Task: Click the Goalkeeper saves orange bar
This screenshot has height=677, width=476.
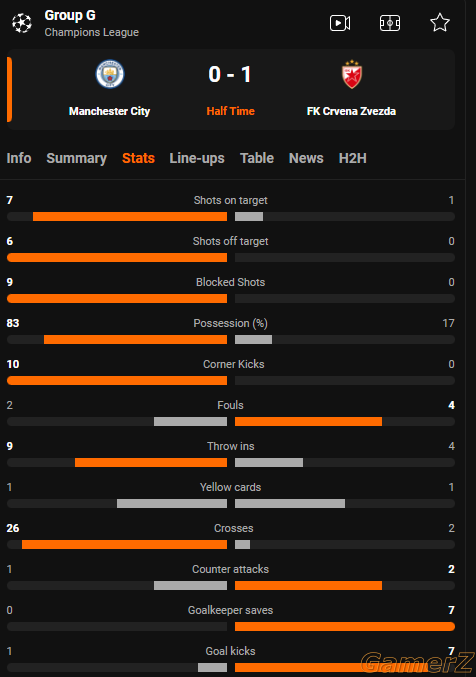Action: point(345,626)
